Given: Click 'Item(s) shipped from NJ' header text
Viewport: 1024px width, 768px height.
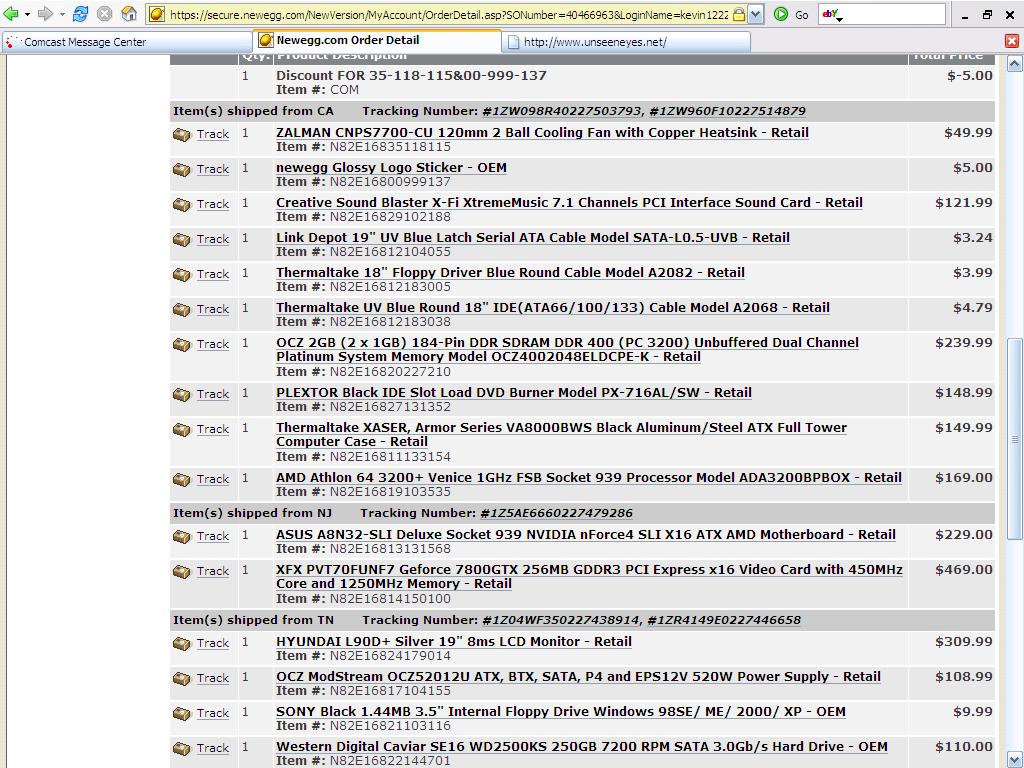Looking at the screenshot, I should [x=252, y=513].
